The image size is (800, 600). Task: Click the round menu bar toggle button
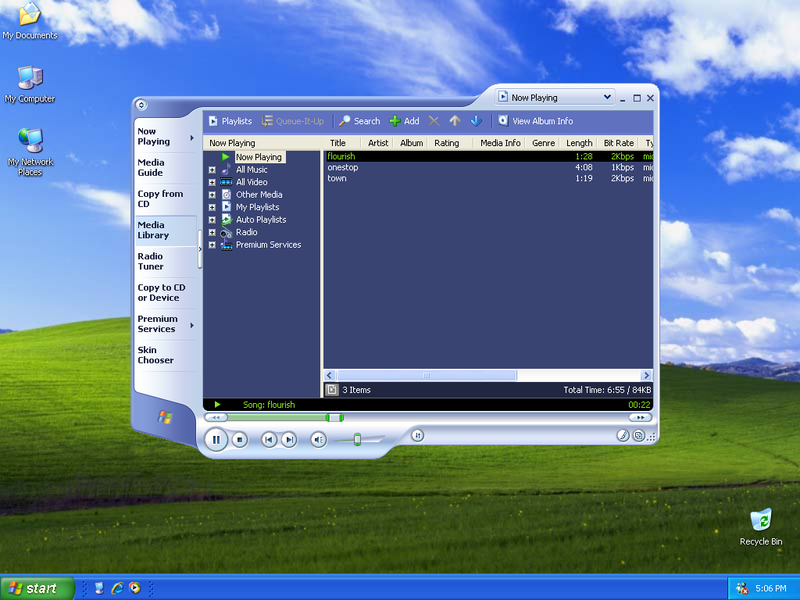tap(141, 105)
